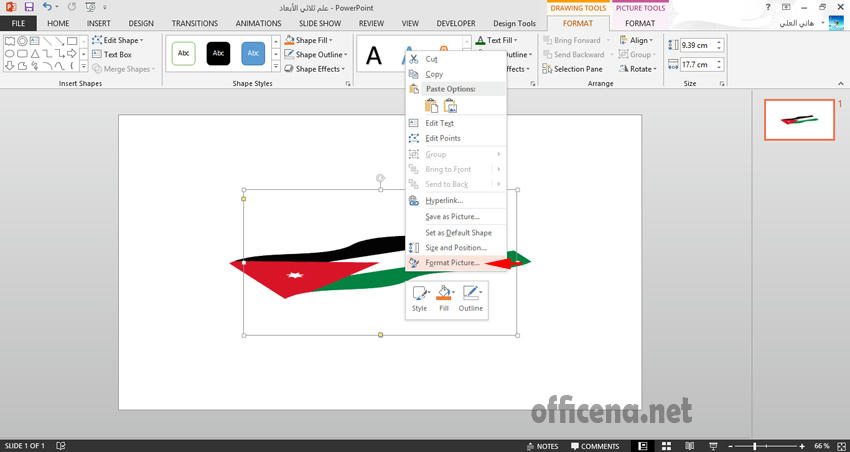This screenshot has width=850, height=452.
Task: Select the right arrow shape in gallery
Action: point(72,54)
